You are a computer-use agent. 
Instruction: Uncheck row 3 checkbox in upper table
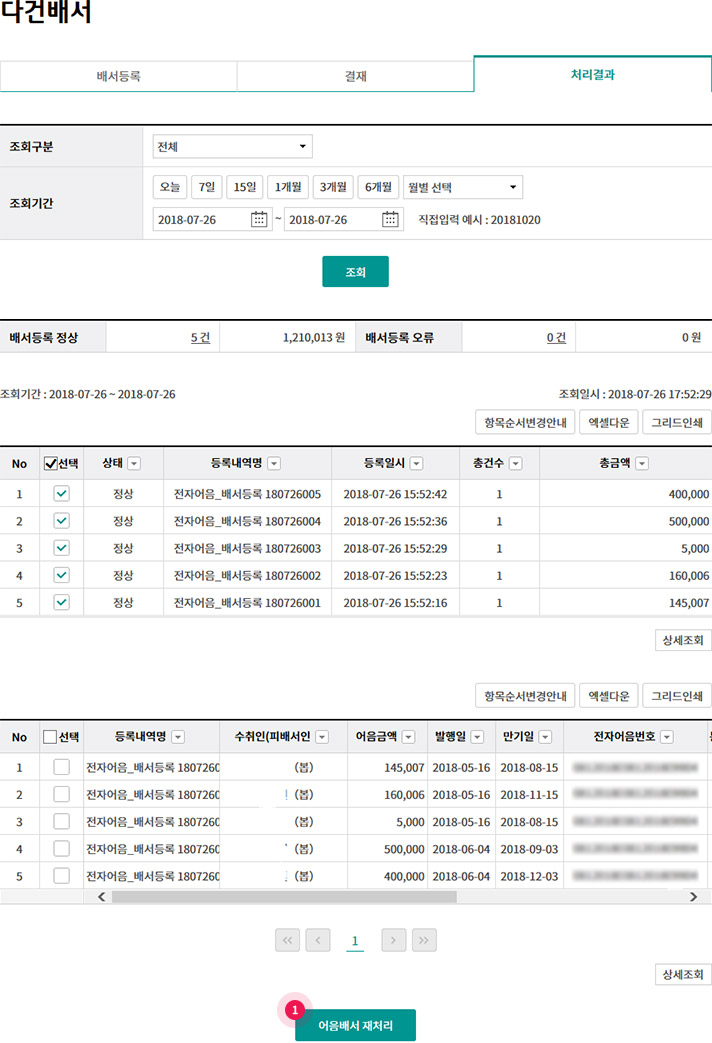point(61,548)
